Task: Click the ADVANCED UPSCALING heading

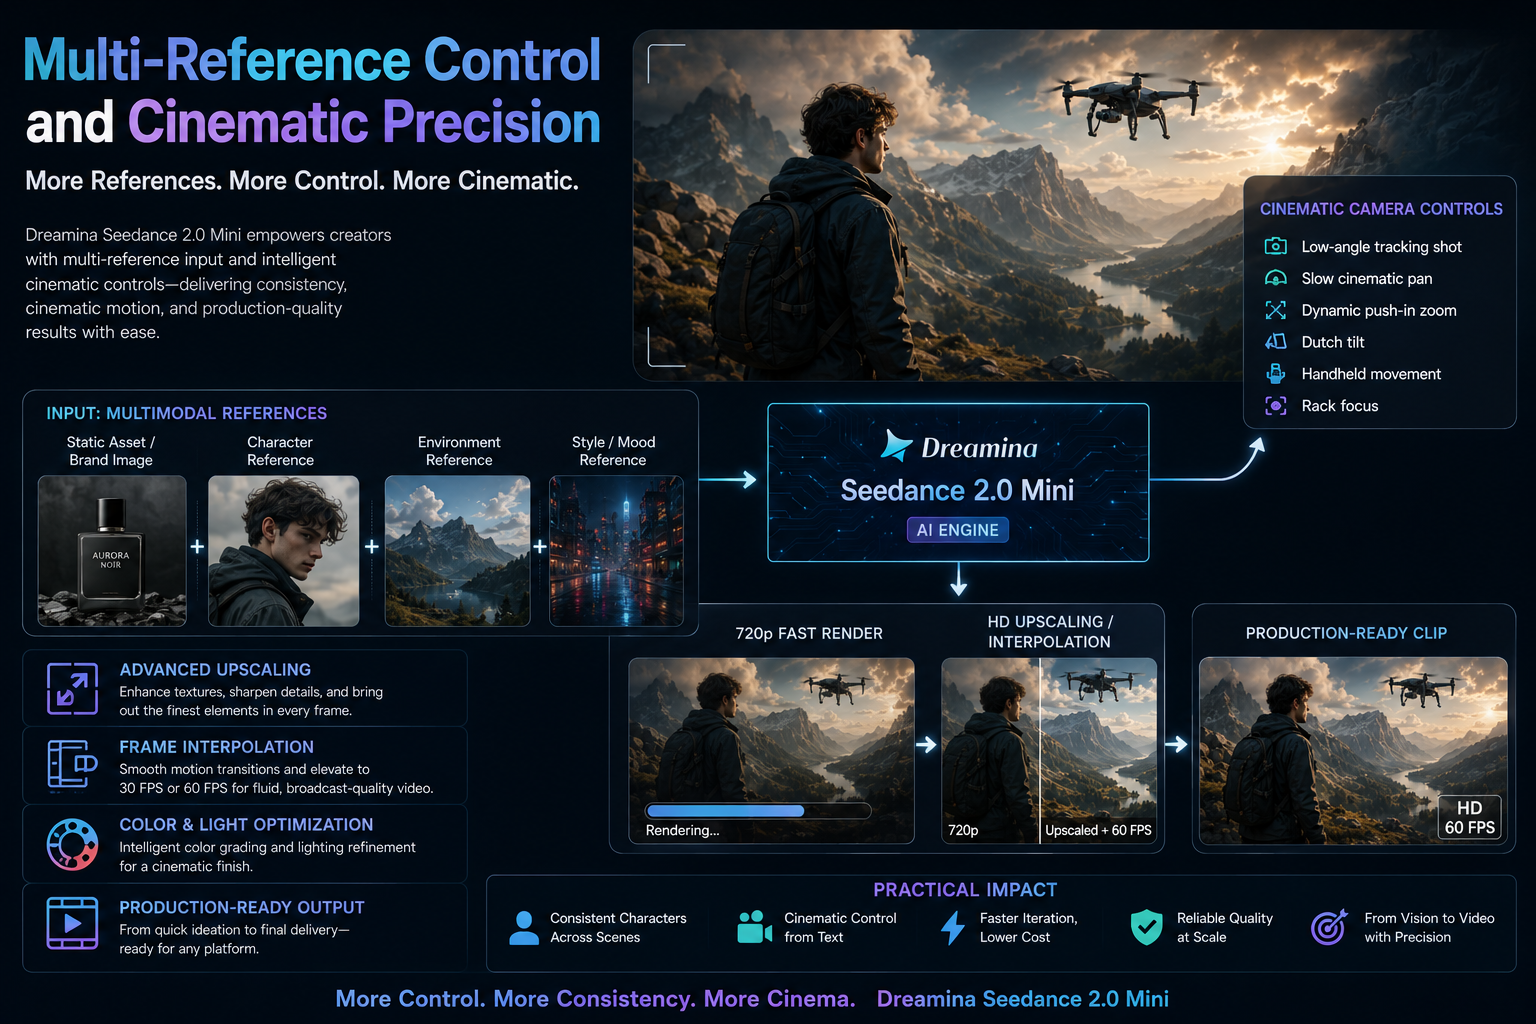Action: 215,670
